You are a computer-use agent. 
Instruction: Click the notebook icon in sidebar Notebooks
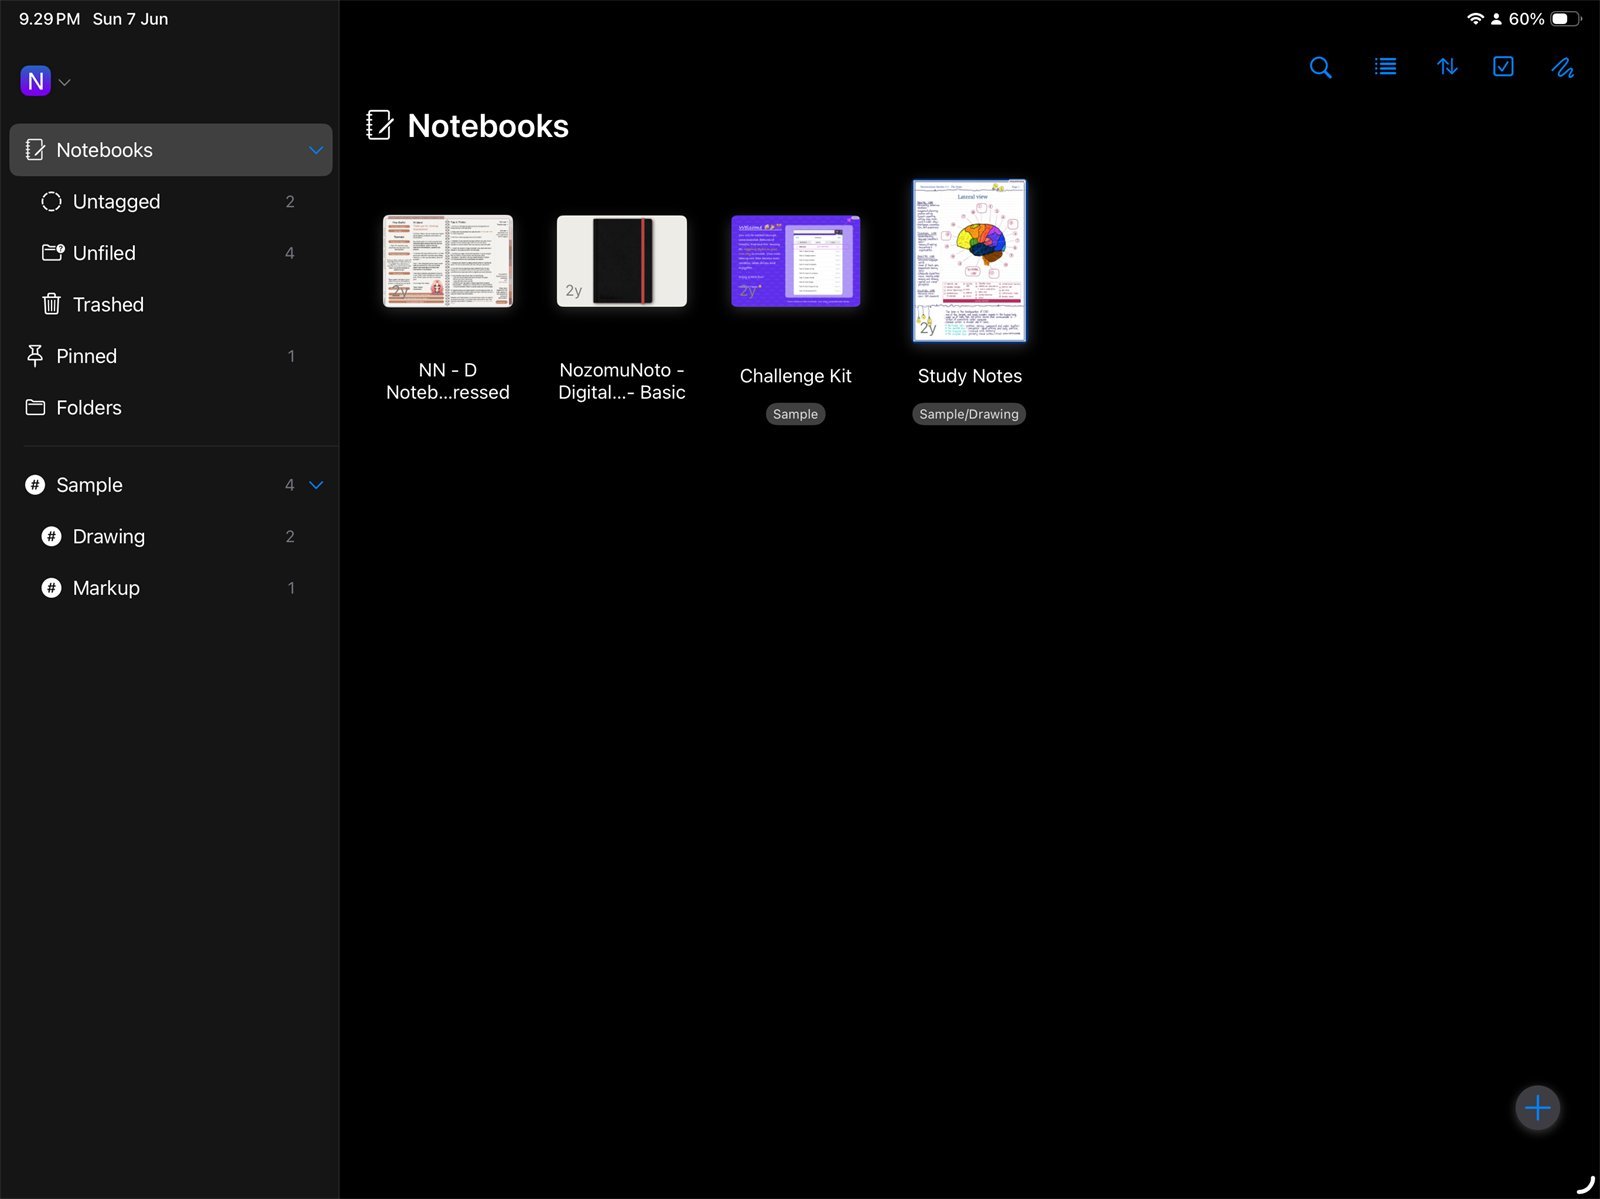click(35, 150)
